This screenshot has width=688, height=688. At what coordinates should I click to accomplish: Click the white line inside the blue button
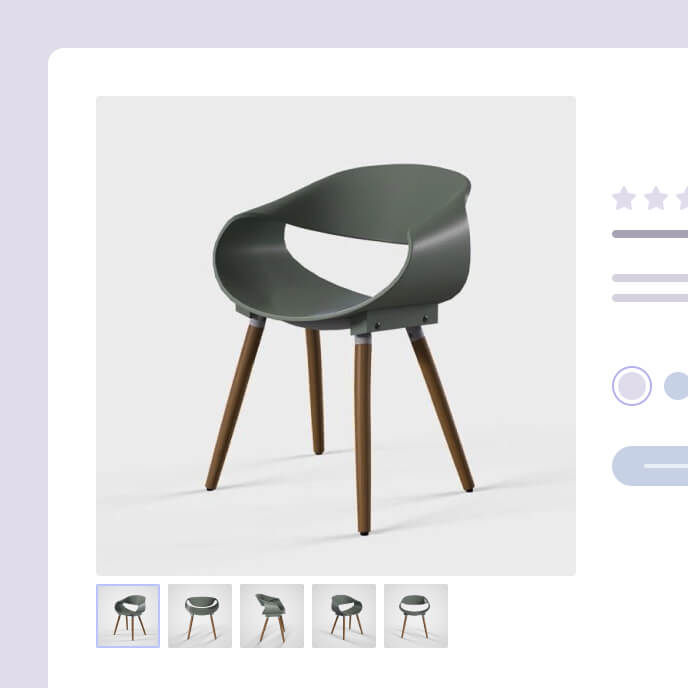click(x=666, y=466)
